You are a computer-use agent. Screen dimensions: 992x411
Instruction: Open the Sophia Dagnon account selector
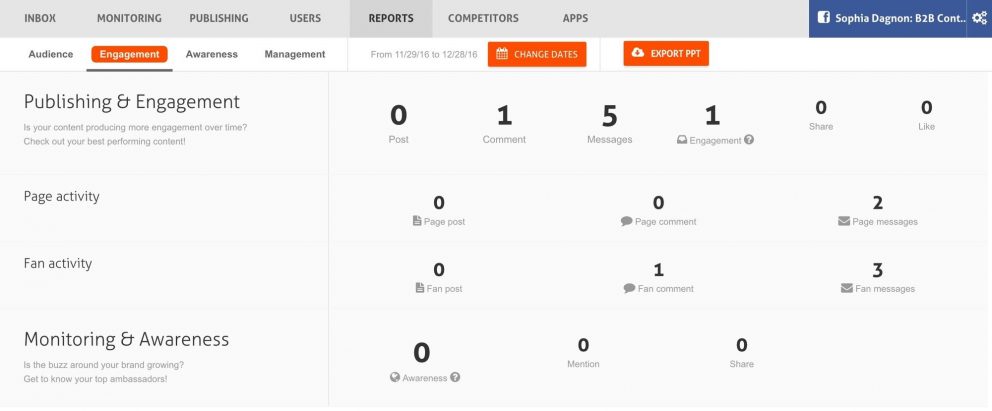pyautogui.click(x=888, y=18)
